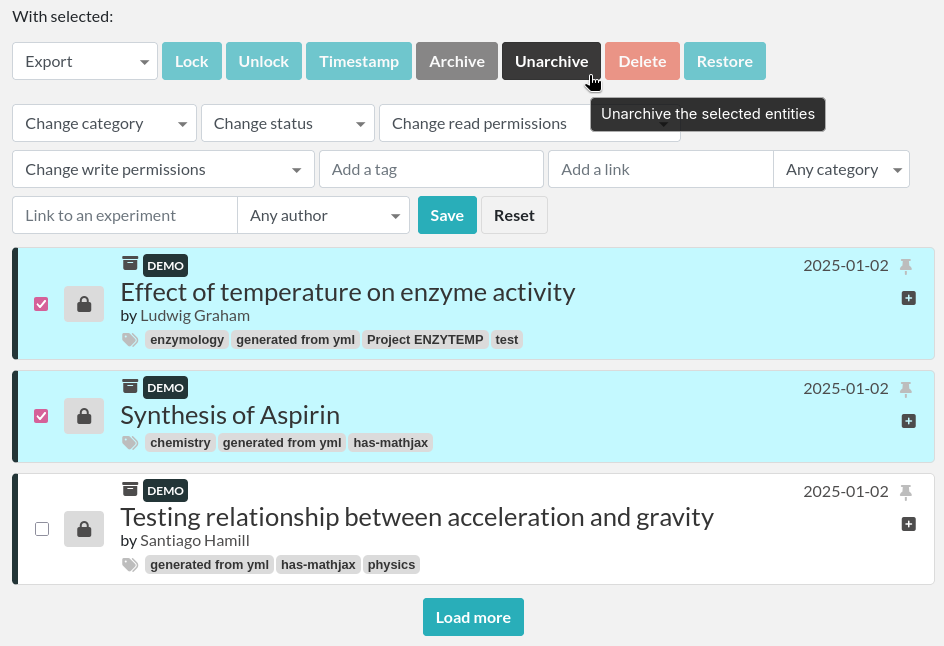
Task: Click lock icon on Effect of temperature experiment
Action: [x=84, y=304]
